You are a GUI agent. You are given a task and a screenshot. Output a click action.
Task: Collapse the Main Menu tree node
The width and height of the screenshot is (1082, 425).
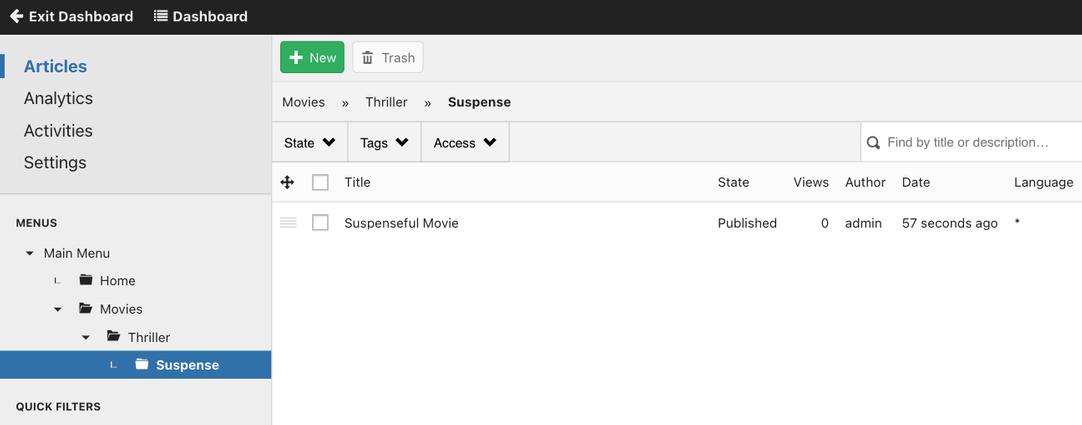click(29, 253)
